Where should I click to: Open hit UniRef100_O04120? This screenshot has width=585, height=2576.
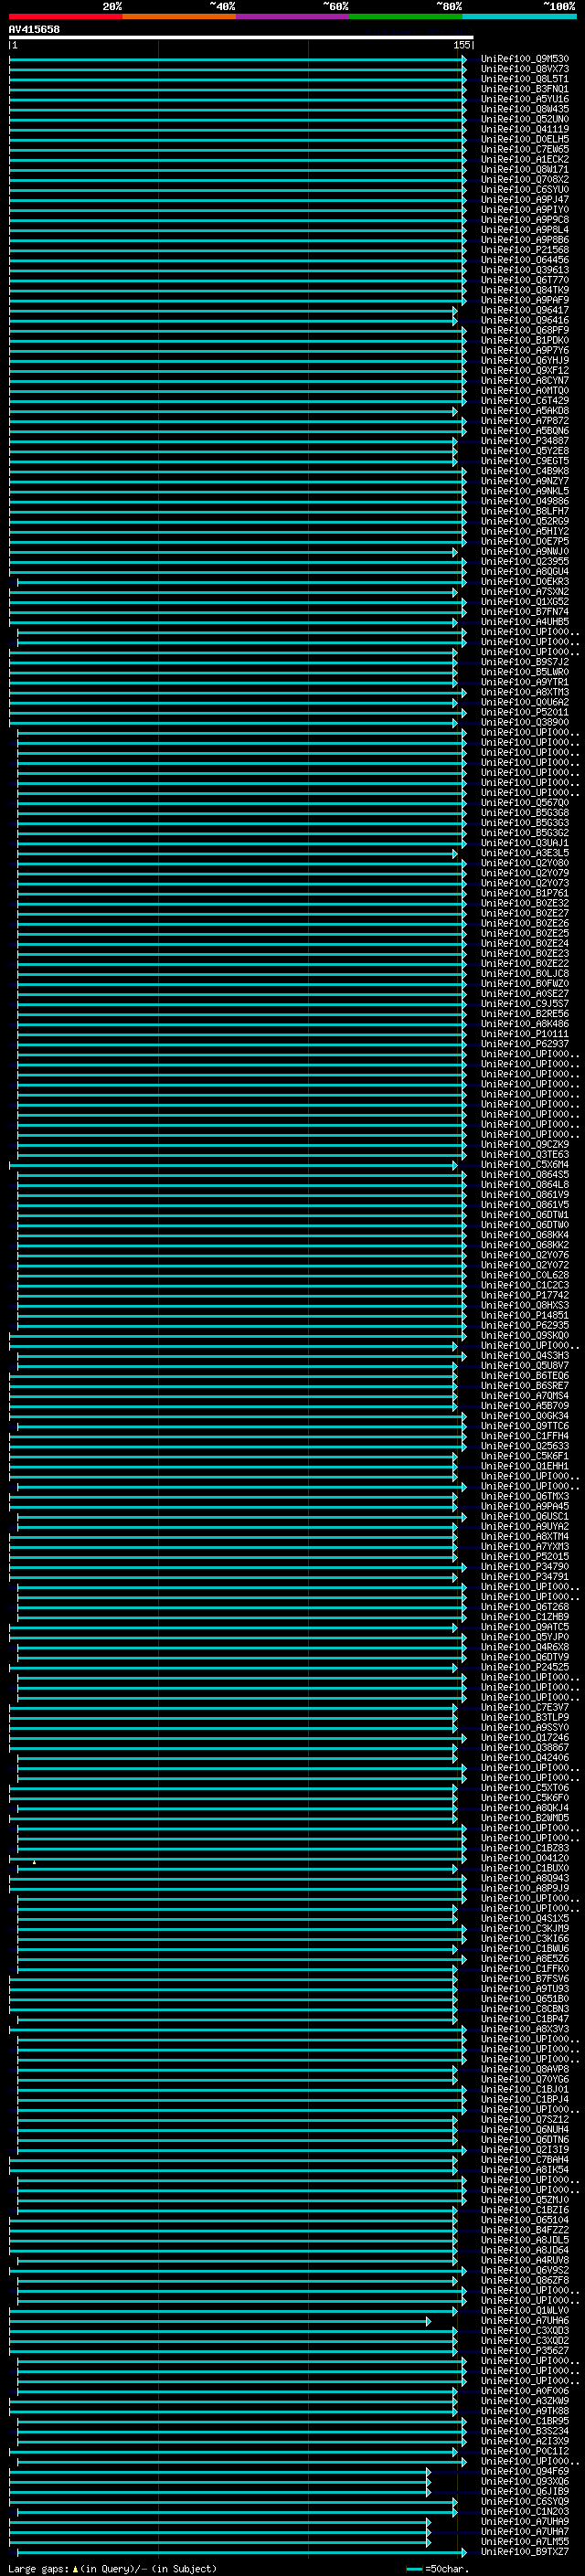tap(524, 1858)
